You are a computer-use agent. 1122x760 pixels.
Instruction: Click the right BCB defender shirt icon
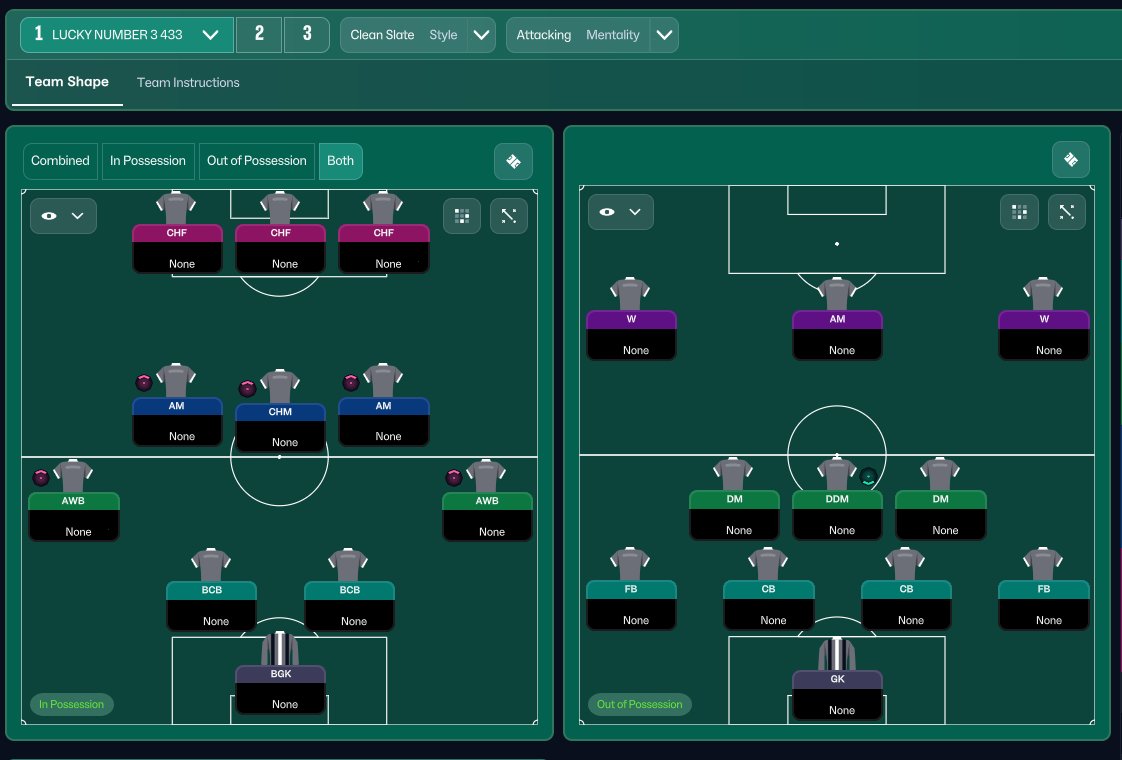(348, 565)
